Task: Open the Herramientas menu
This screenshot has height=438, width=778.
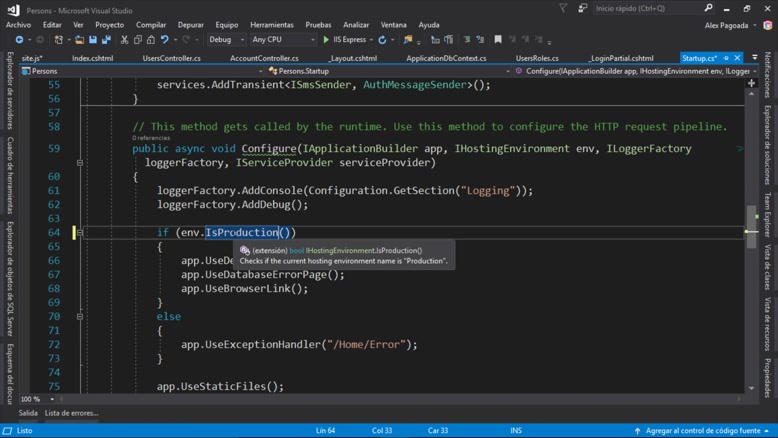Action: coord(271,25)
